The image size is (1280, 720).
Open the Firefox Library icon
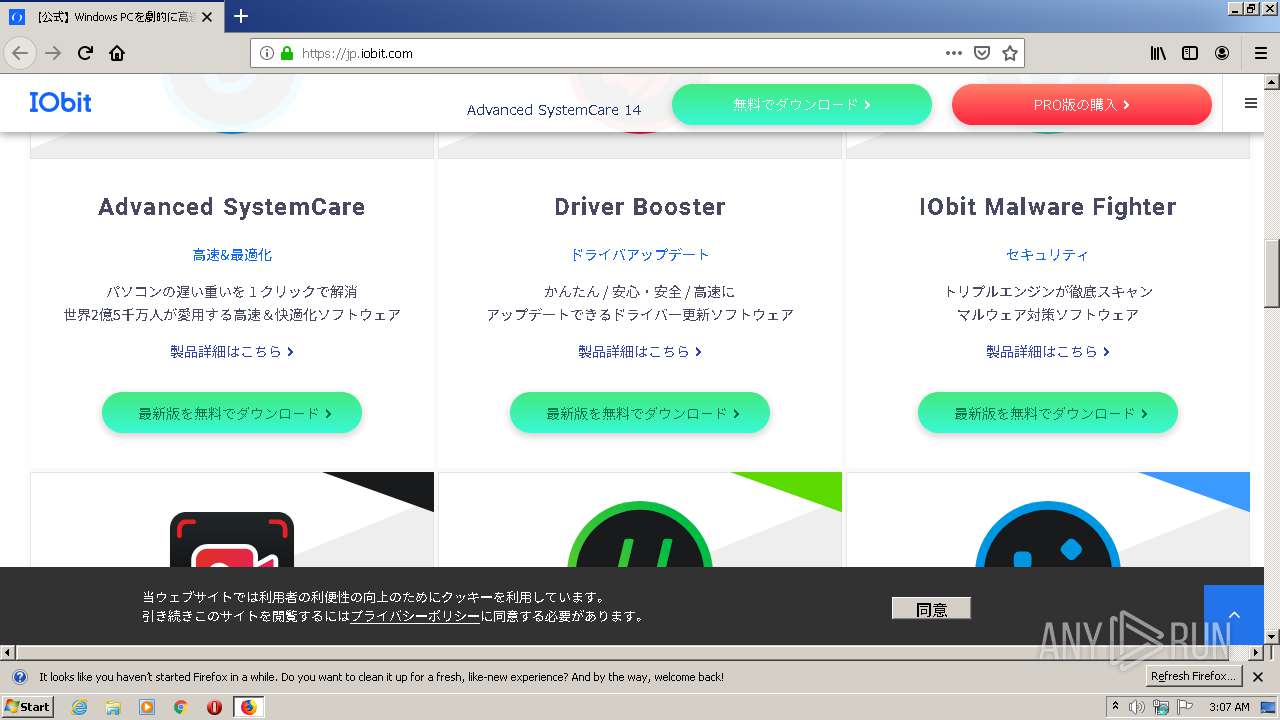tap(1158, 53)
